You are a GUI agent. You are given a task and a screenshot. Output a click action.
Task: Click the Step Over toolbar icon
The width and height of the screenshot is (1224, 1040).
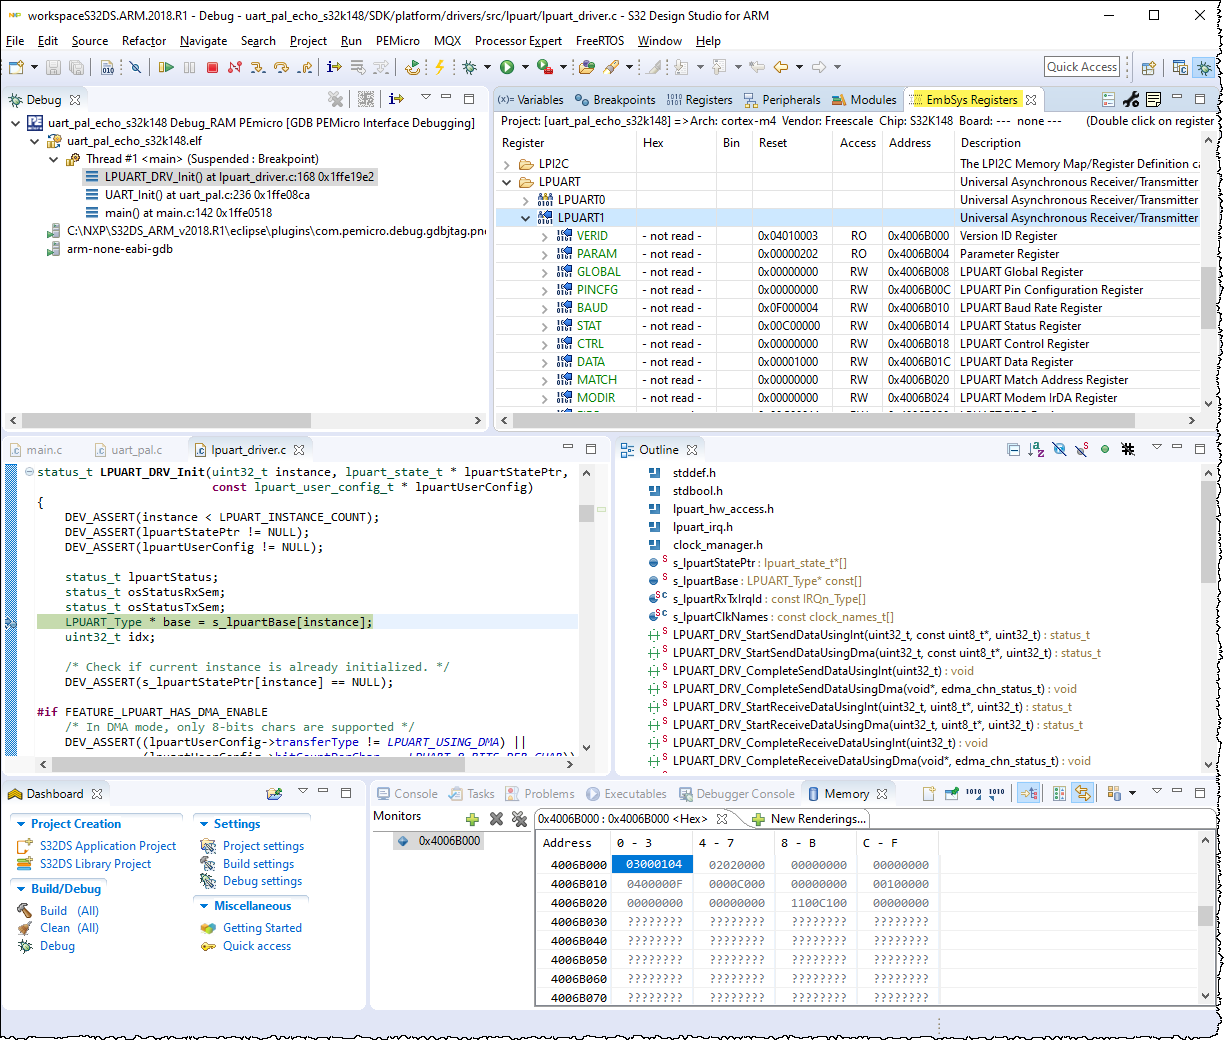(281, 68)
